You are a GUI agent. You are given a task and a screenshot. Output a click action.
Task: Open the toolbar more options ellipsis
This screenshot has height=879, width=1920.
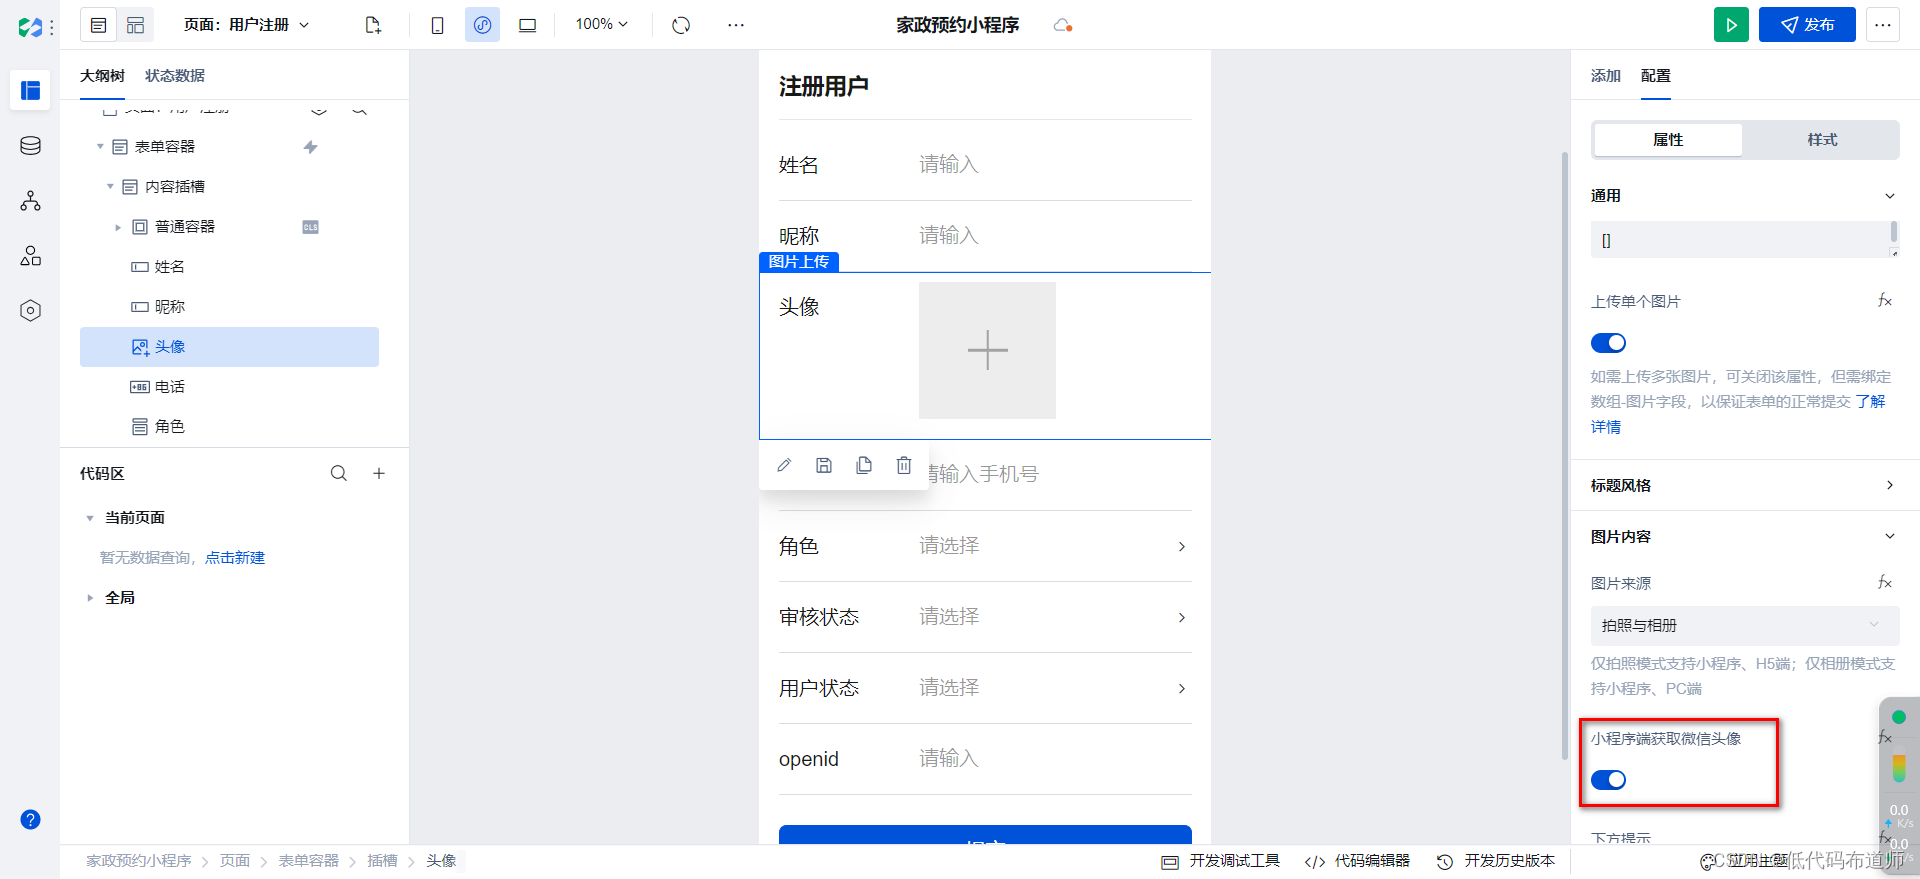tap(736, 25)
